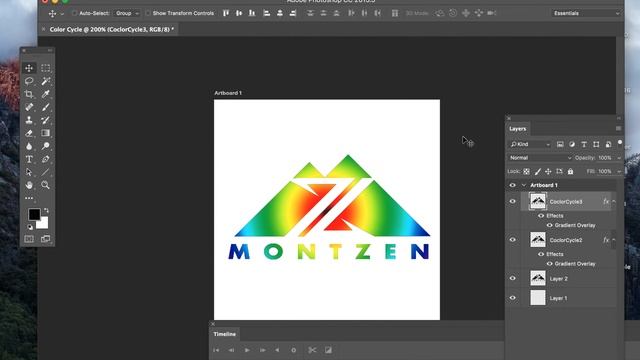Lock transparent pixels
640x360 pixels.
coord(527,171)
